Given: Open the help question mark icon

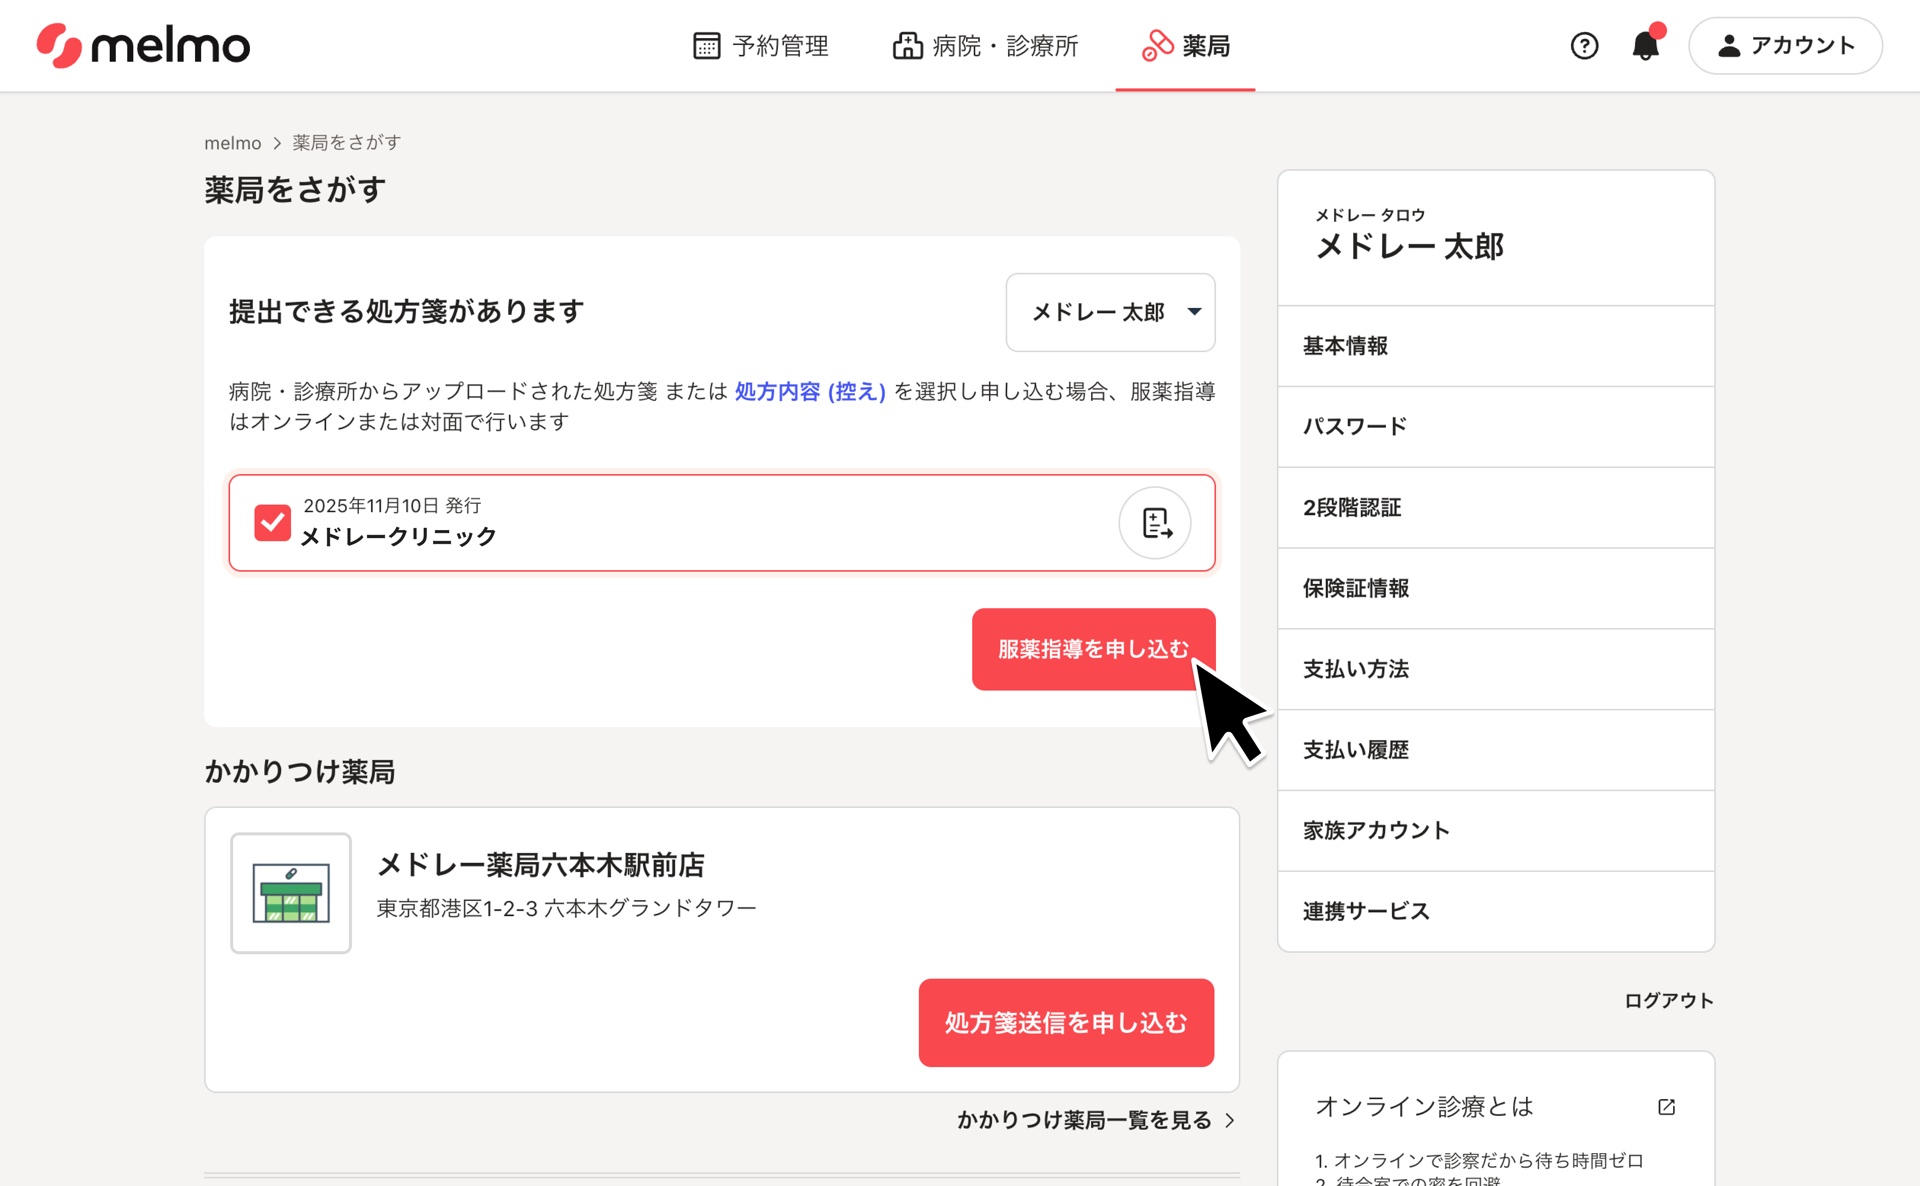Looking at the screenshot, I should 1584,45.
